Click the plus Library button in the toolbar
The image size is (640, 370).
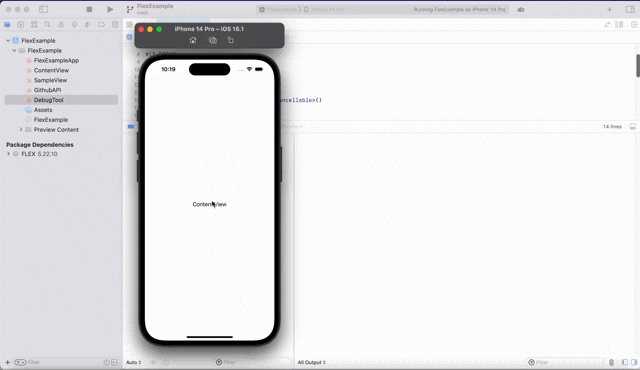pos(609,9)
